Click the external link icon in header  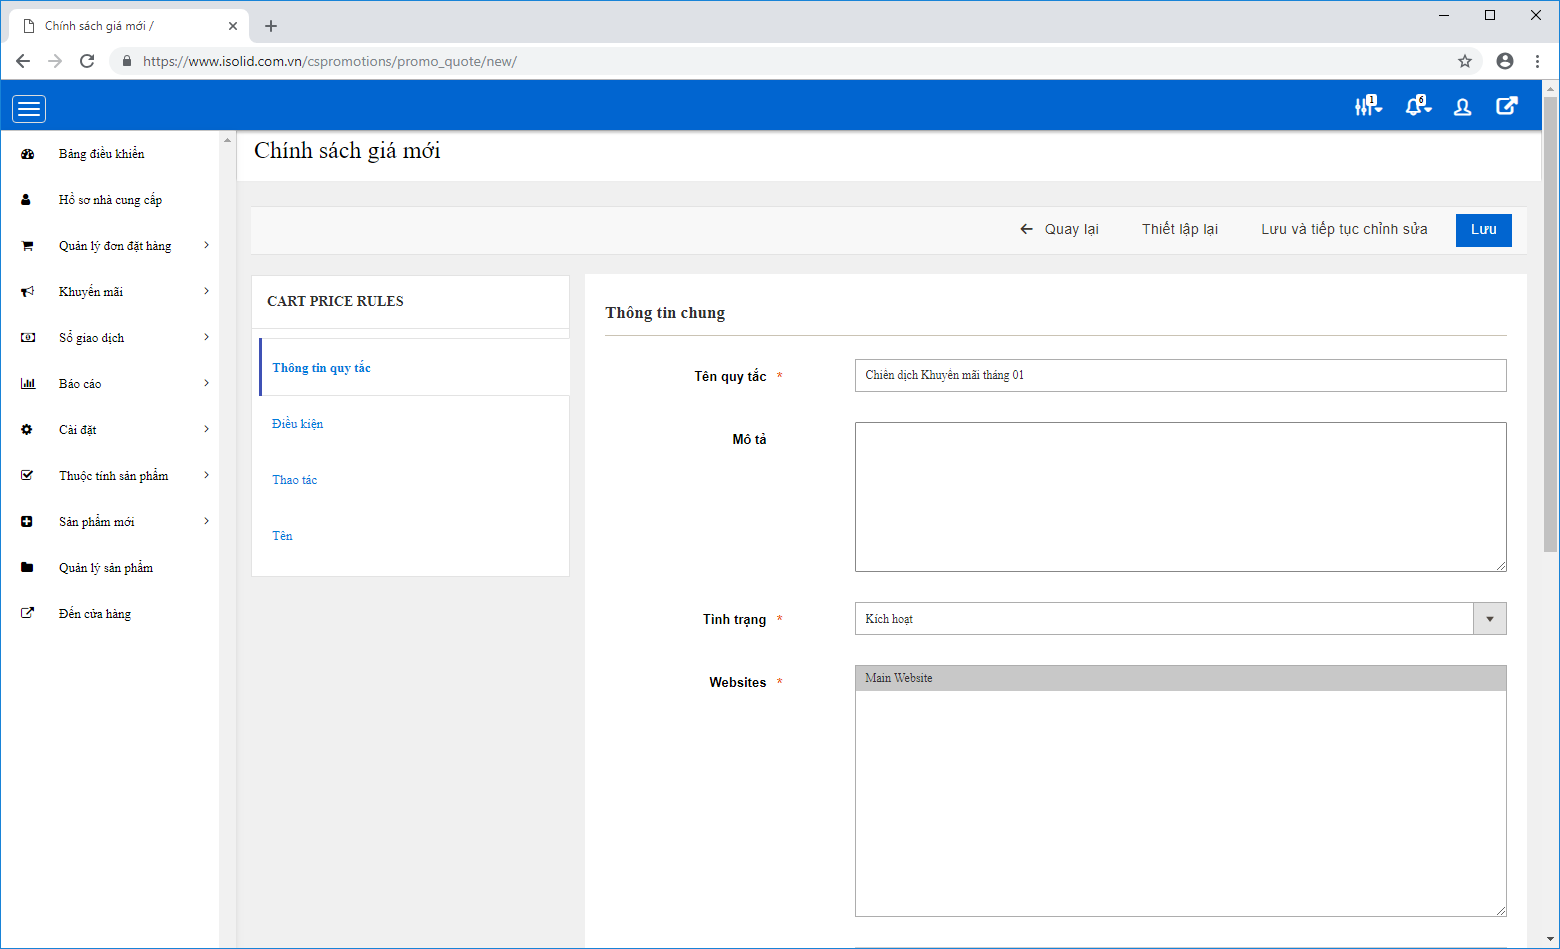click(1506, 106)
